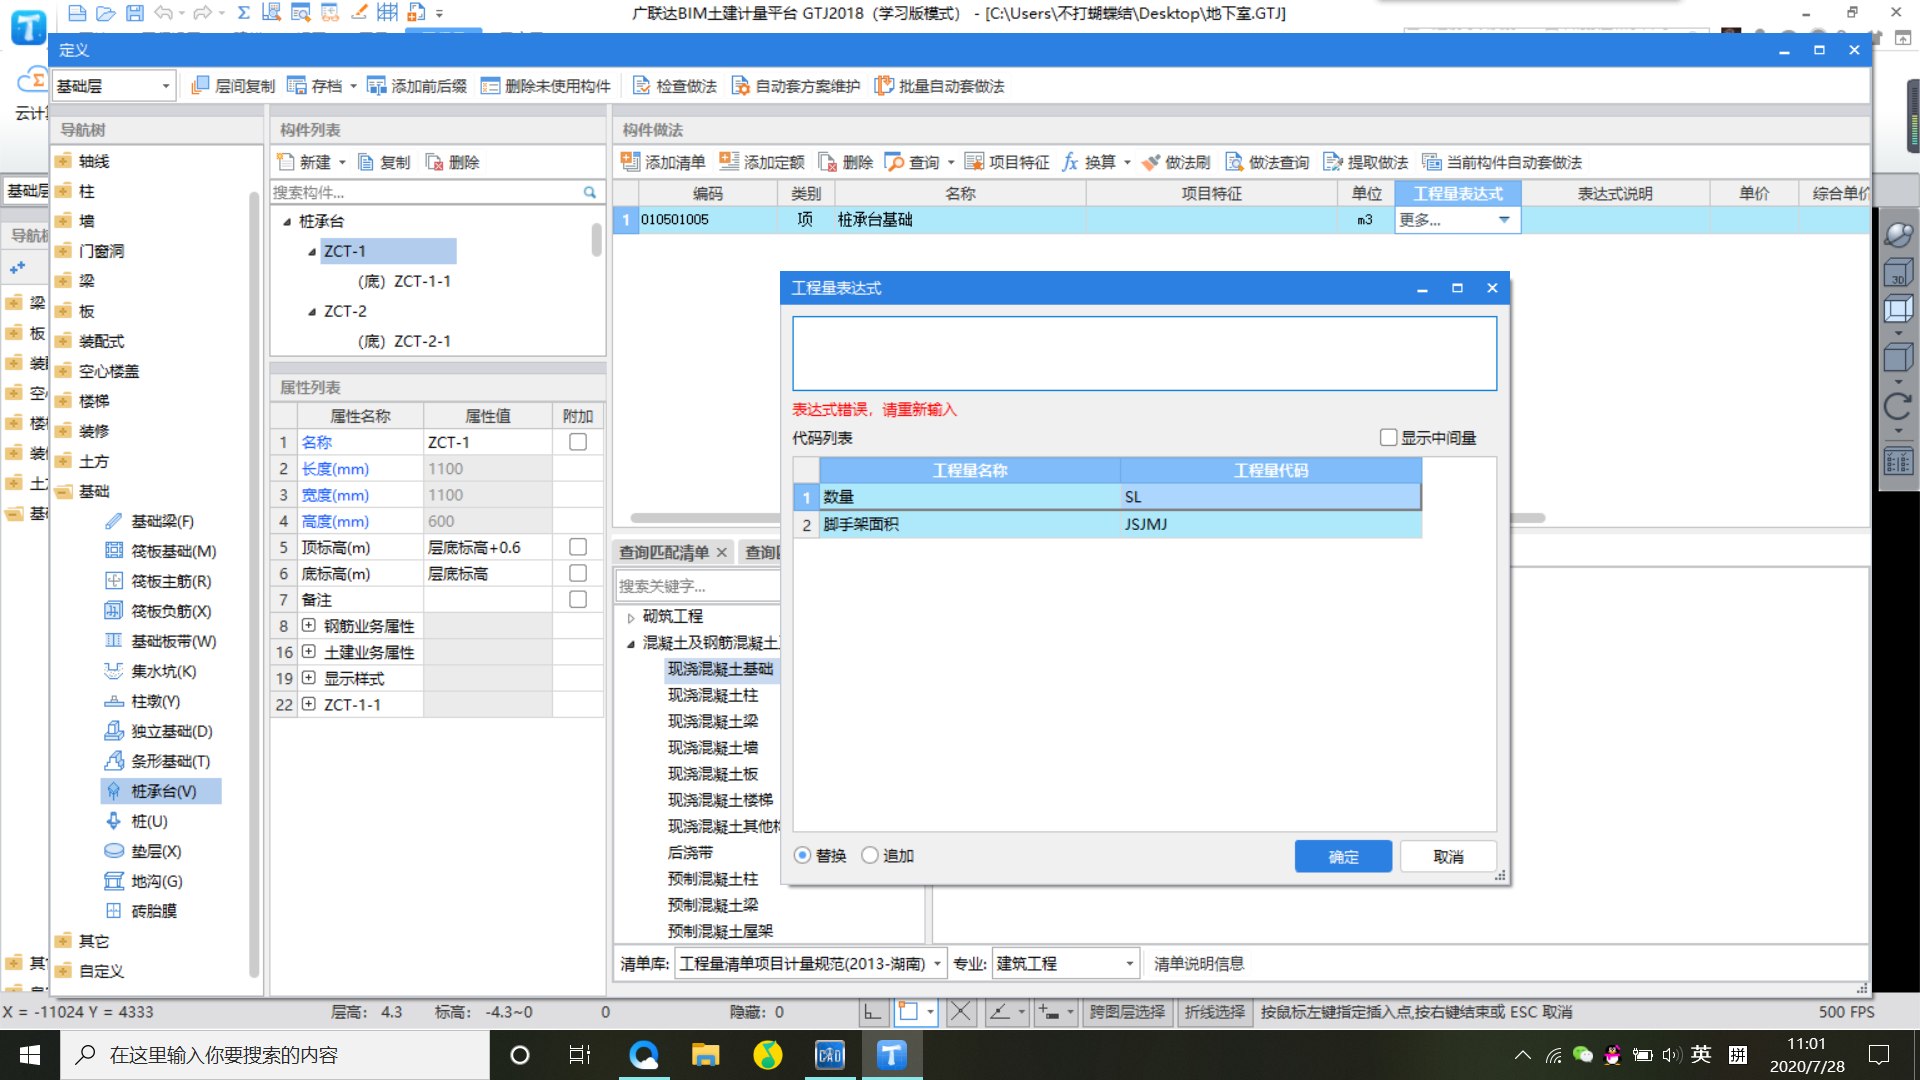Click 折线选择 status bar button
This screenshot has height=1080, width=1920.
click(x=1215, y=1012)
